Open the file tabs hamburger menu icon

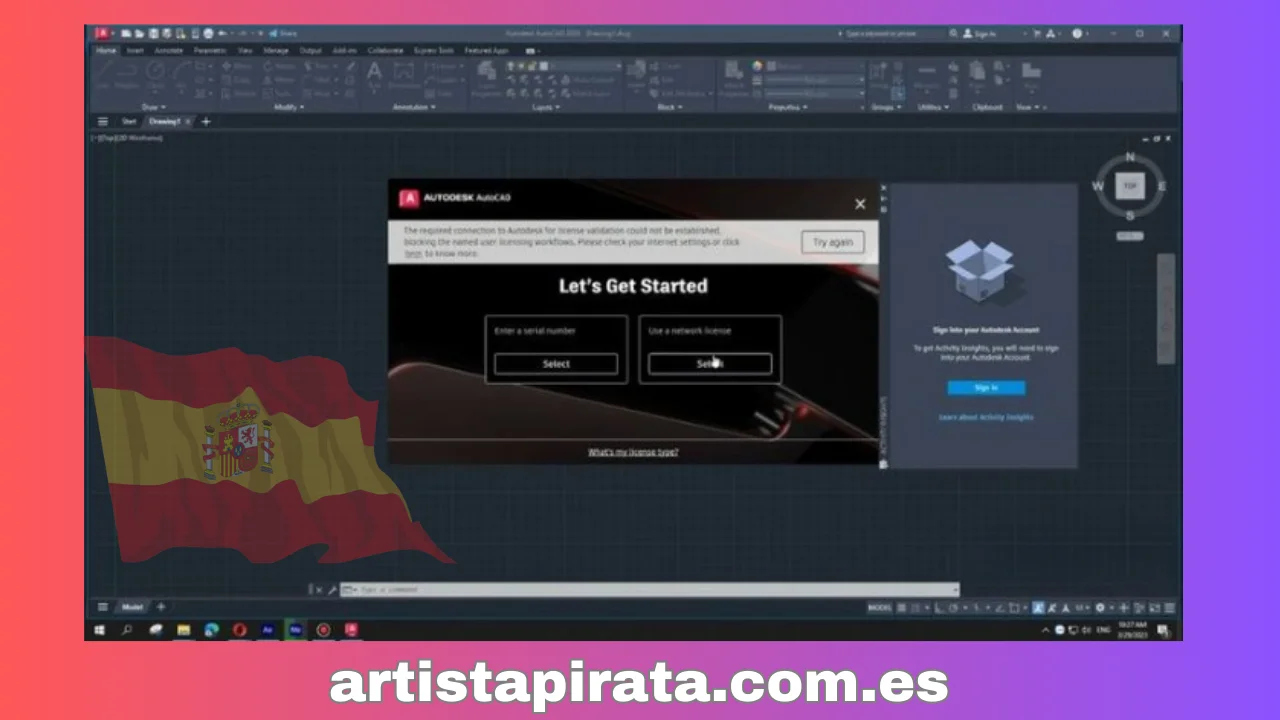(x=102, y=122)
